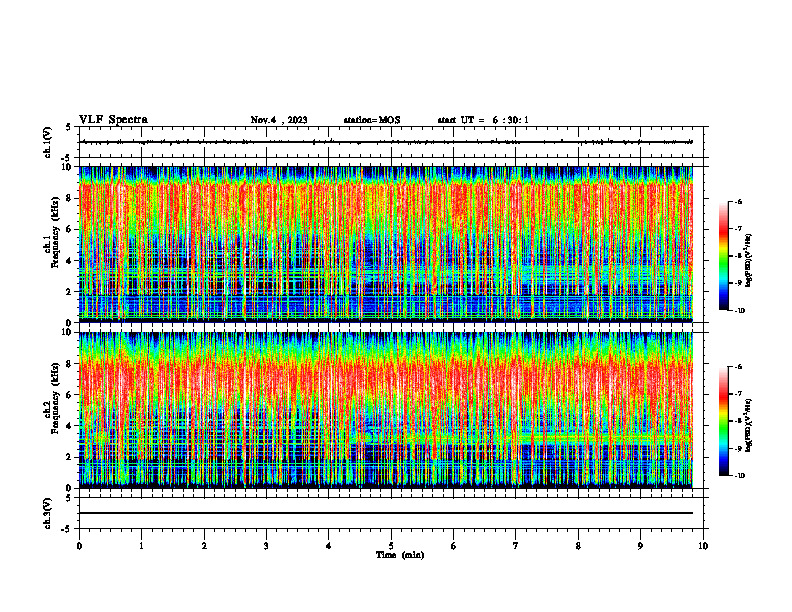Click time axis tick label "9"
This screenshot has width=792, height=612.
(x=640, y=546)
